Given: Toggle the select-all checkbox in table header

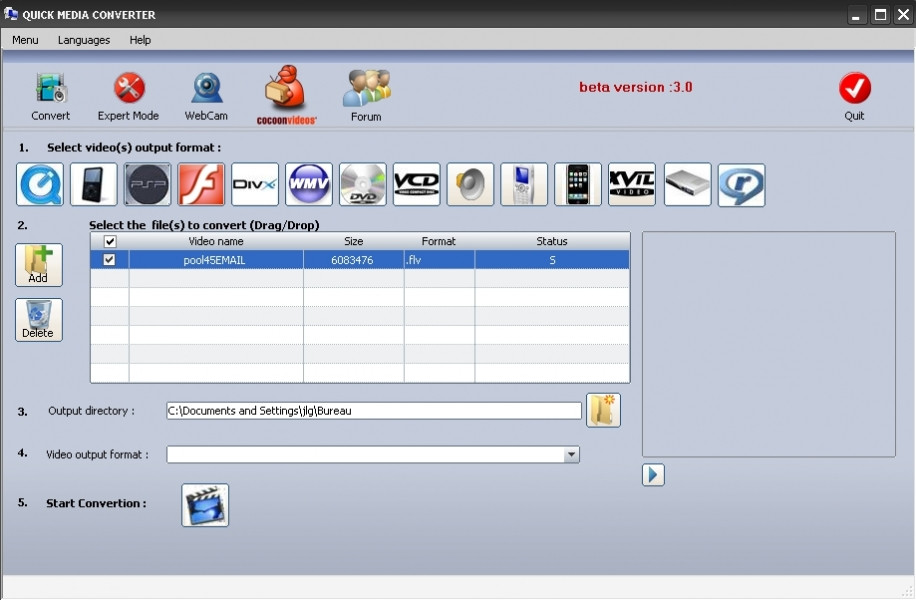Looking at the screenshot, I should coord(110,241).
